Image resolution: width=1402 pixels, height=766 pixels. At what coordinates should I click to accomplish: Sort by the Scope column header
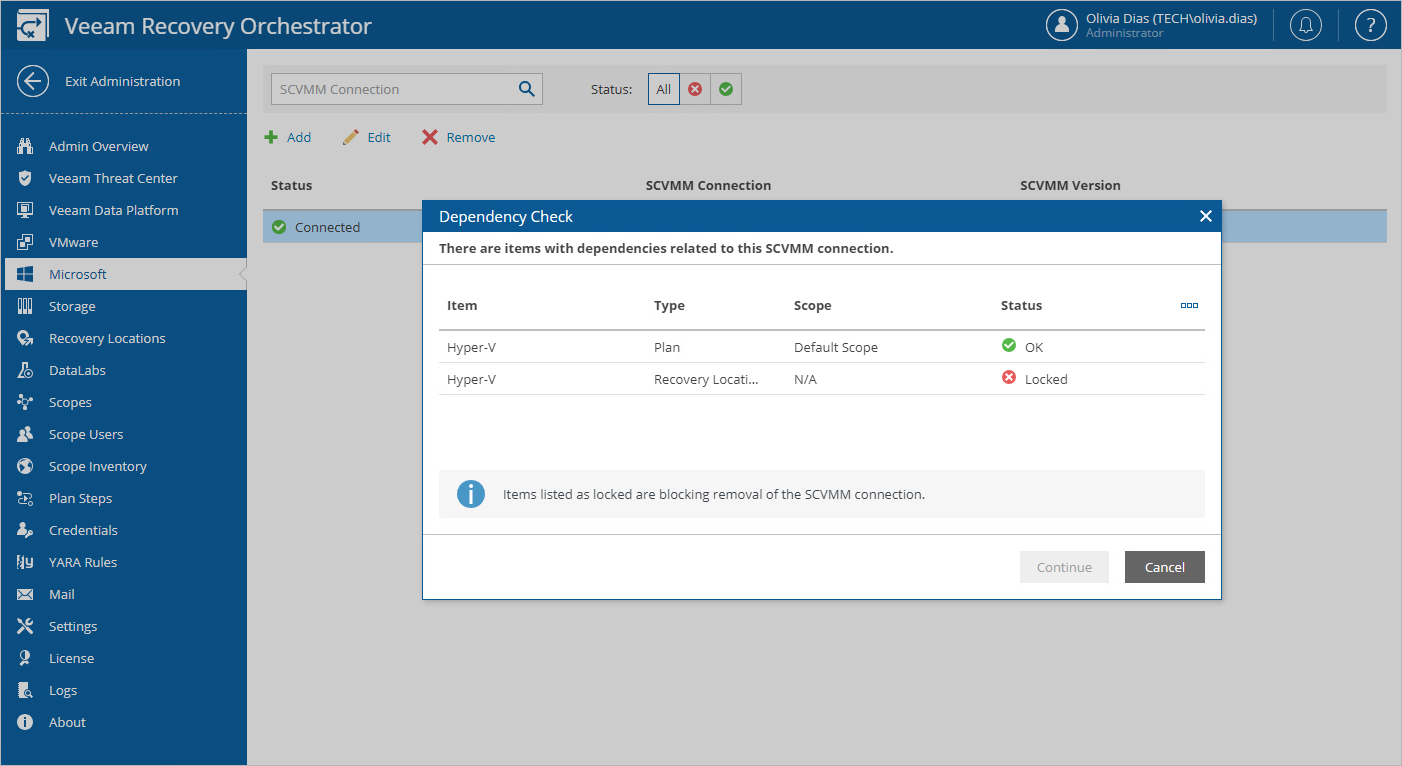pos(812,305)
